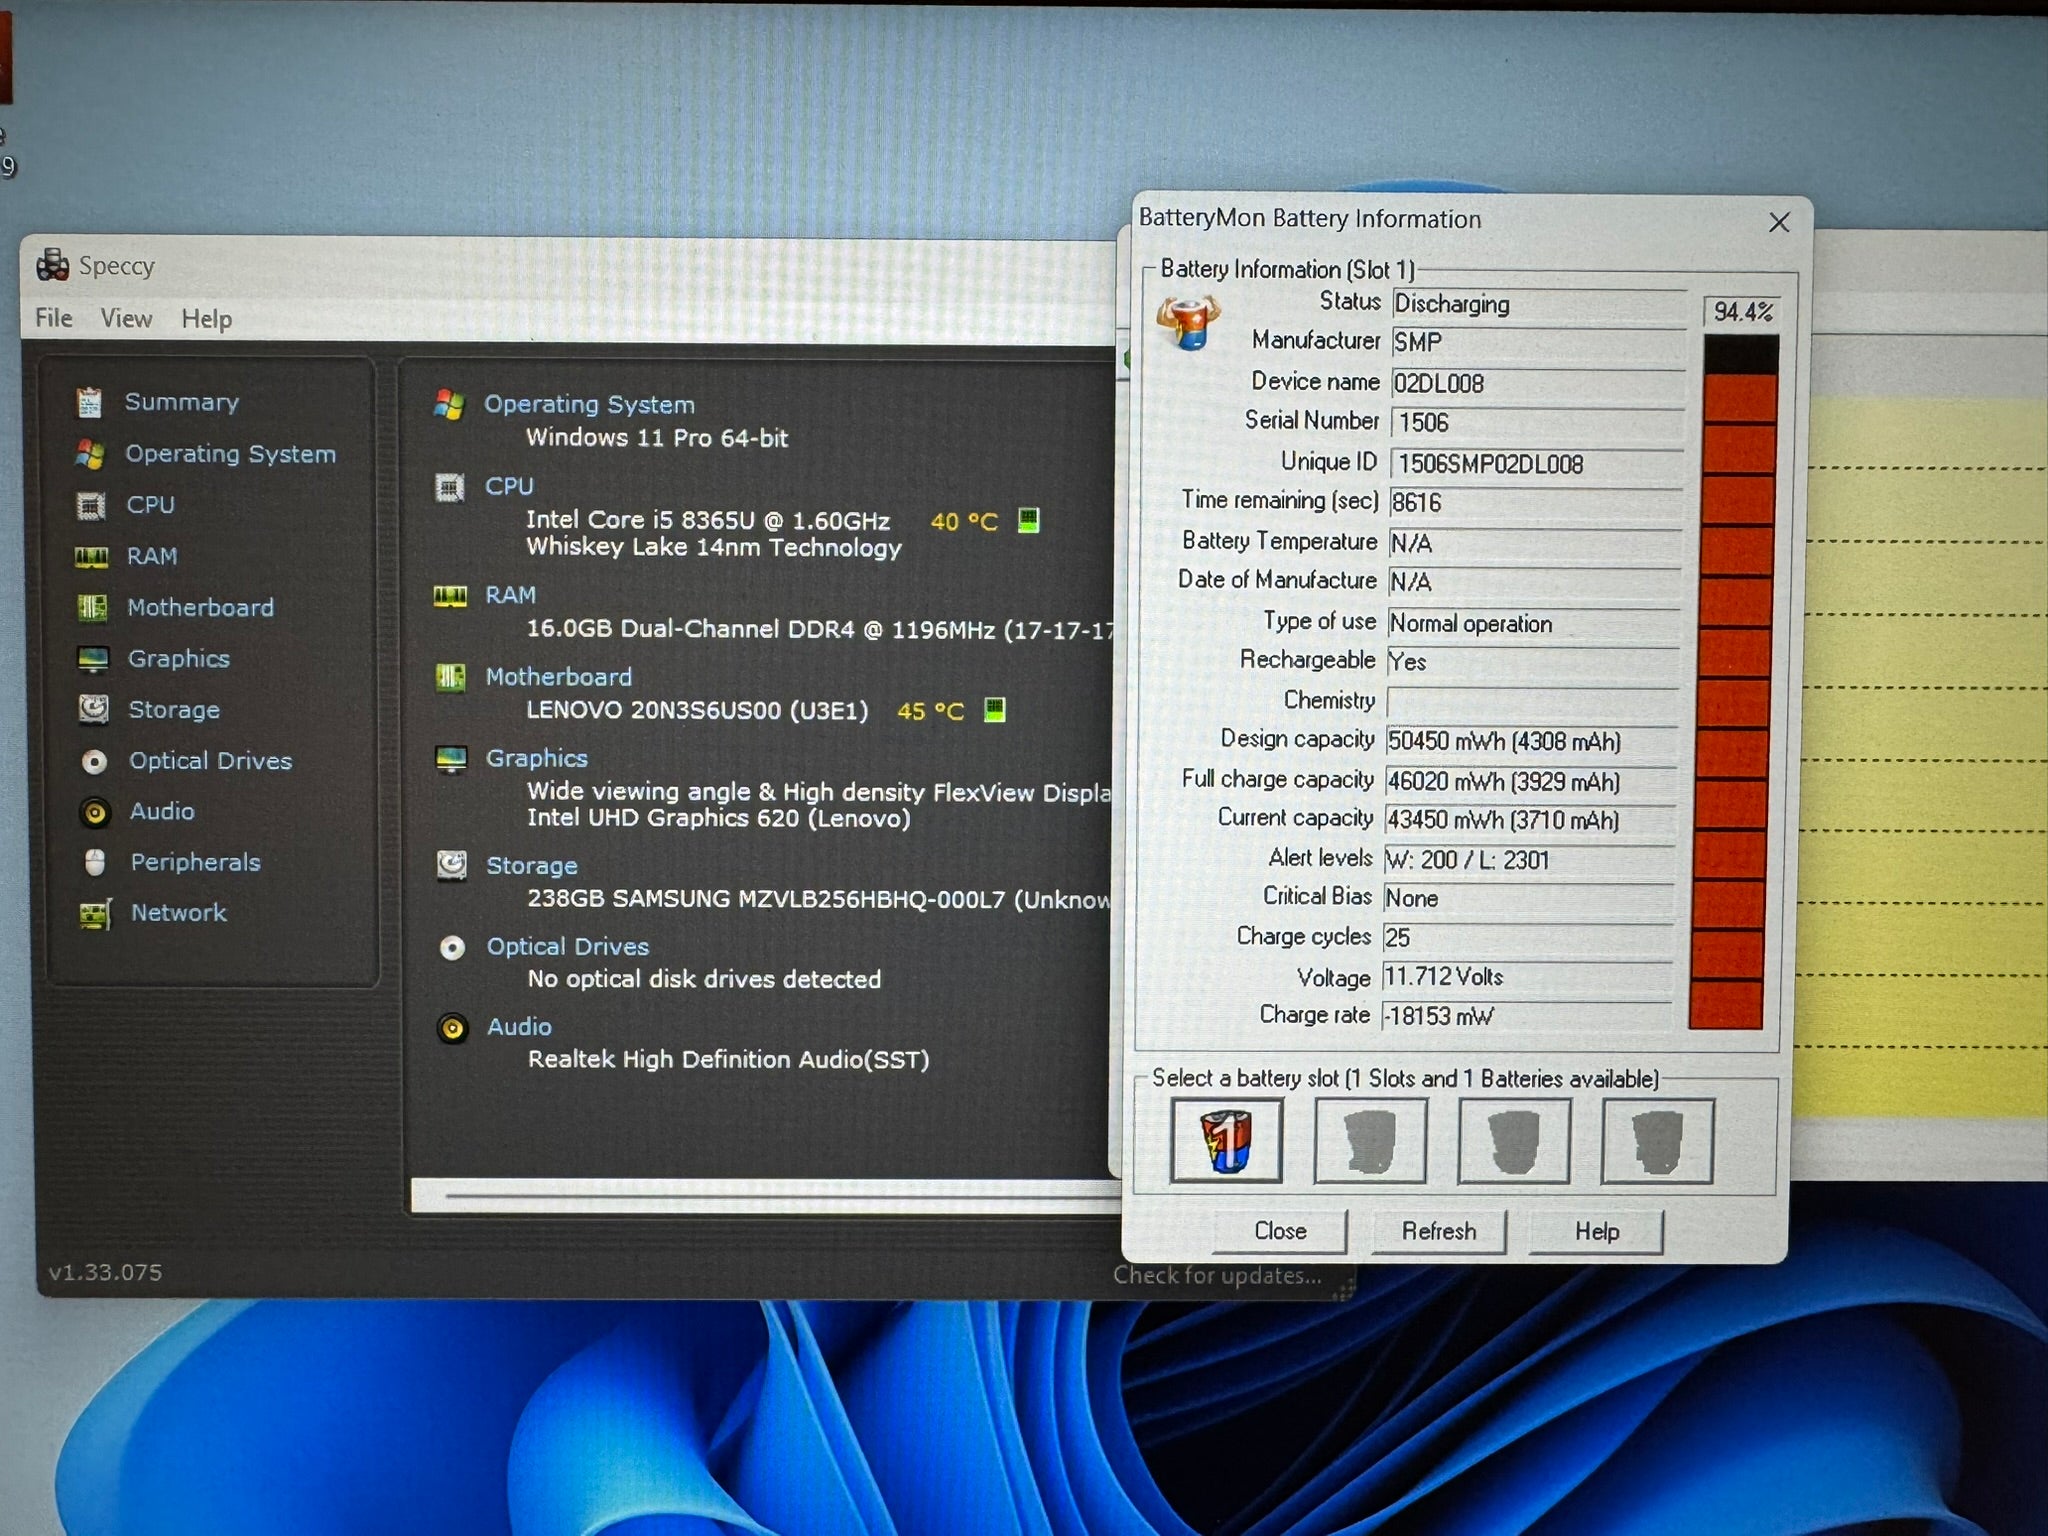This screenshot has width=2048, height=1536.
Task: Click Realtek High Definition Audio(SST) text
Action: point(729,1060)
